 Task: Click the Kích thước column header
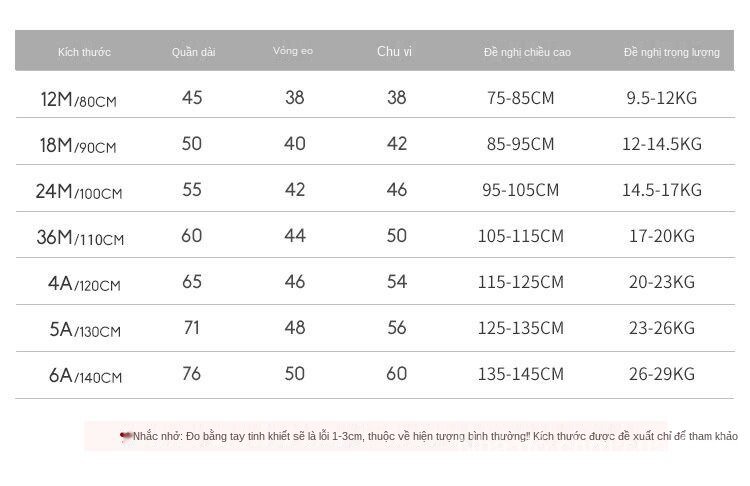(84, 52)
